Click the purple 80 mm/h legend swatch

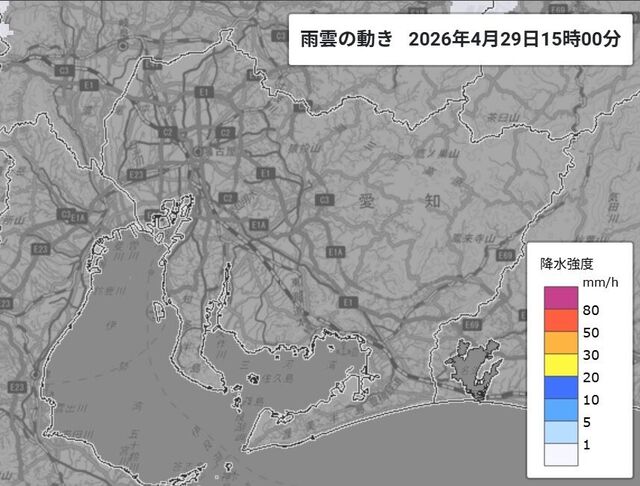561,298
